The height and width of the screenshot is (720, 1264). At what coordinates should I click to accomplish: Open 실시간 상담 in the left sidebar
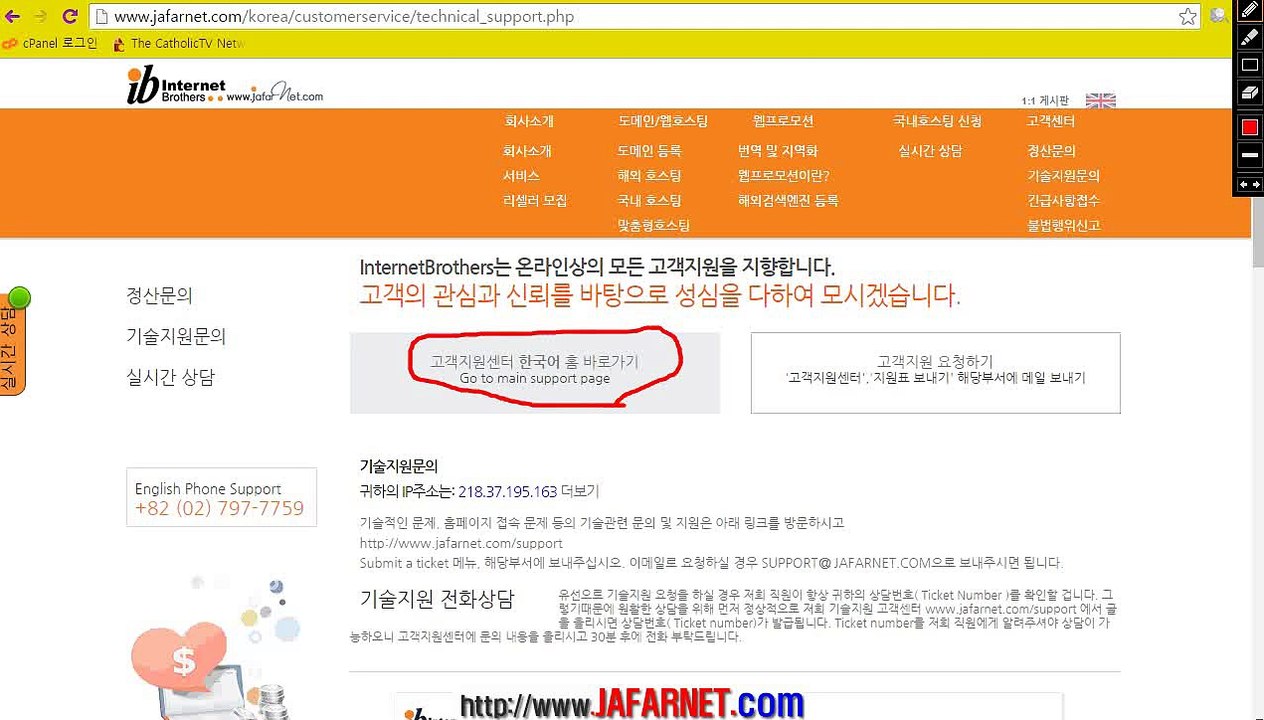170,378
